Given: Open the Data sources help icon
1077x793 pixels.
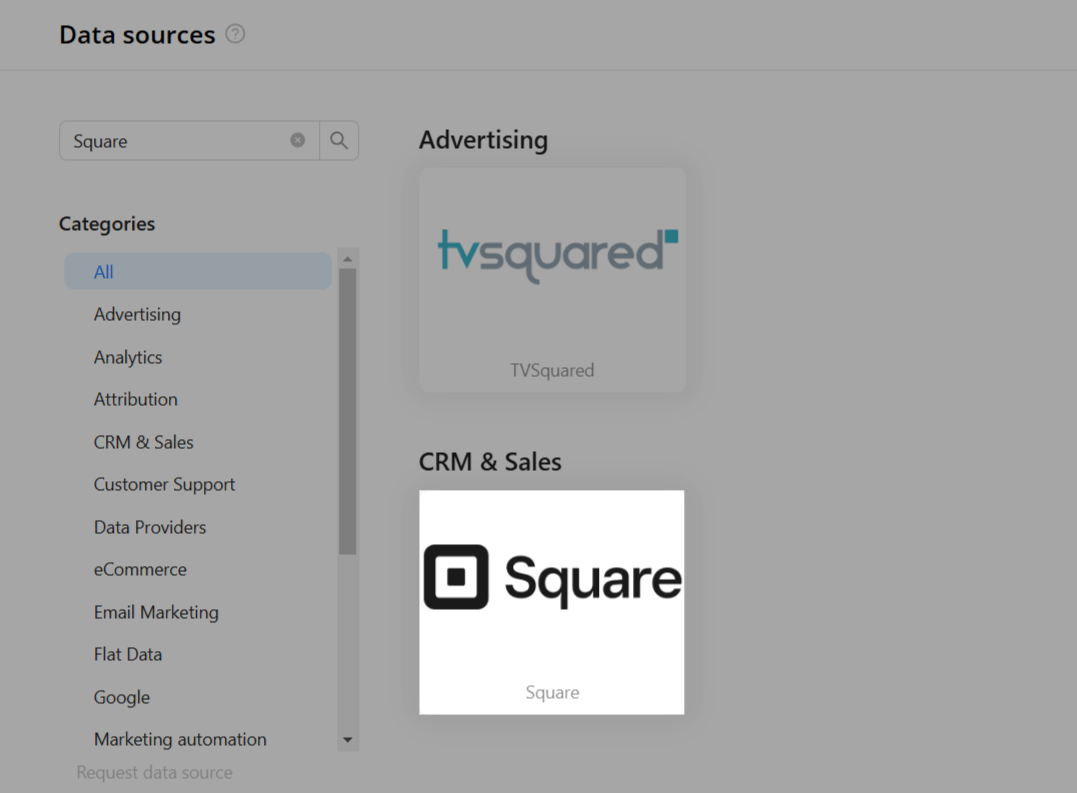Looking at the screenshot, I should point(235,34).
